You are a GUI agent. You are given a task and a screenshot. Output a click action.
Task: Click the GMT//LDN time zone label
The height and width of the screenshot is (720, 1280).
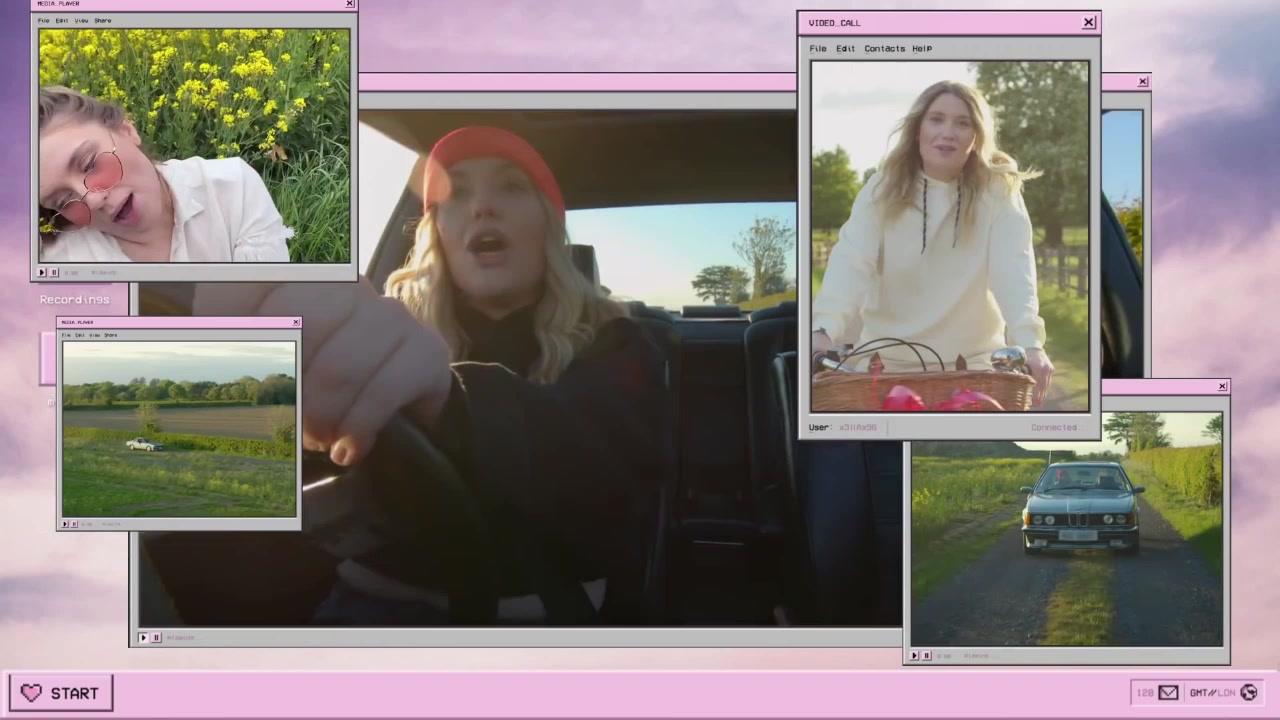1212,692
